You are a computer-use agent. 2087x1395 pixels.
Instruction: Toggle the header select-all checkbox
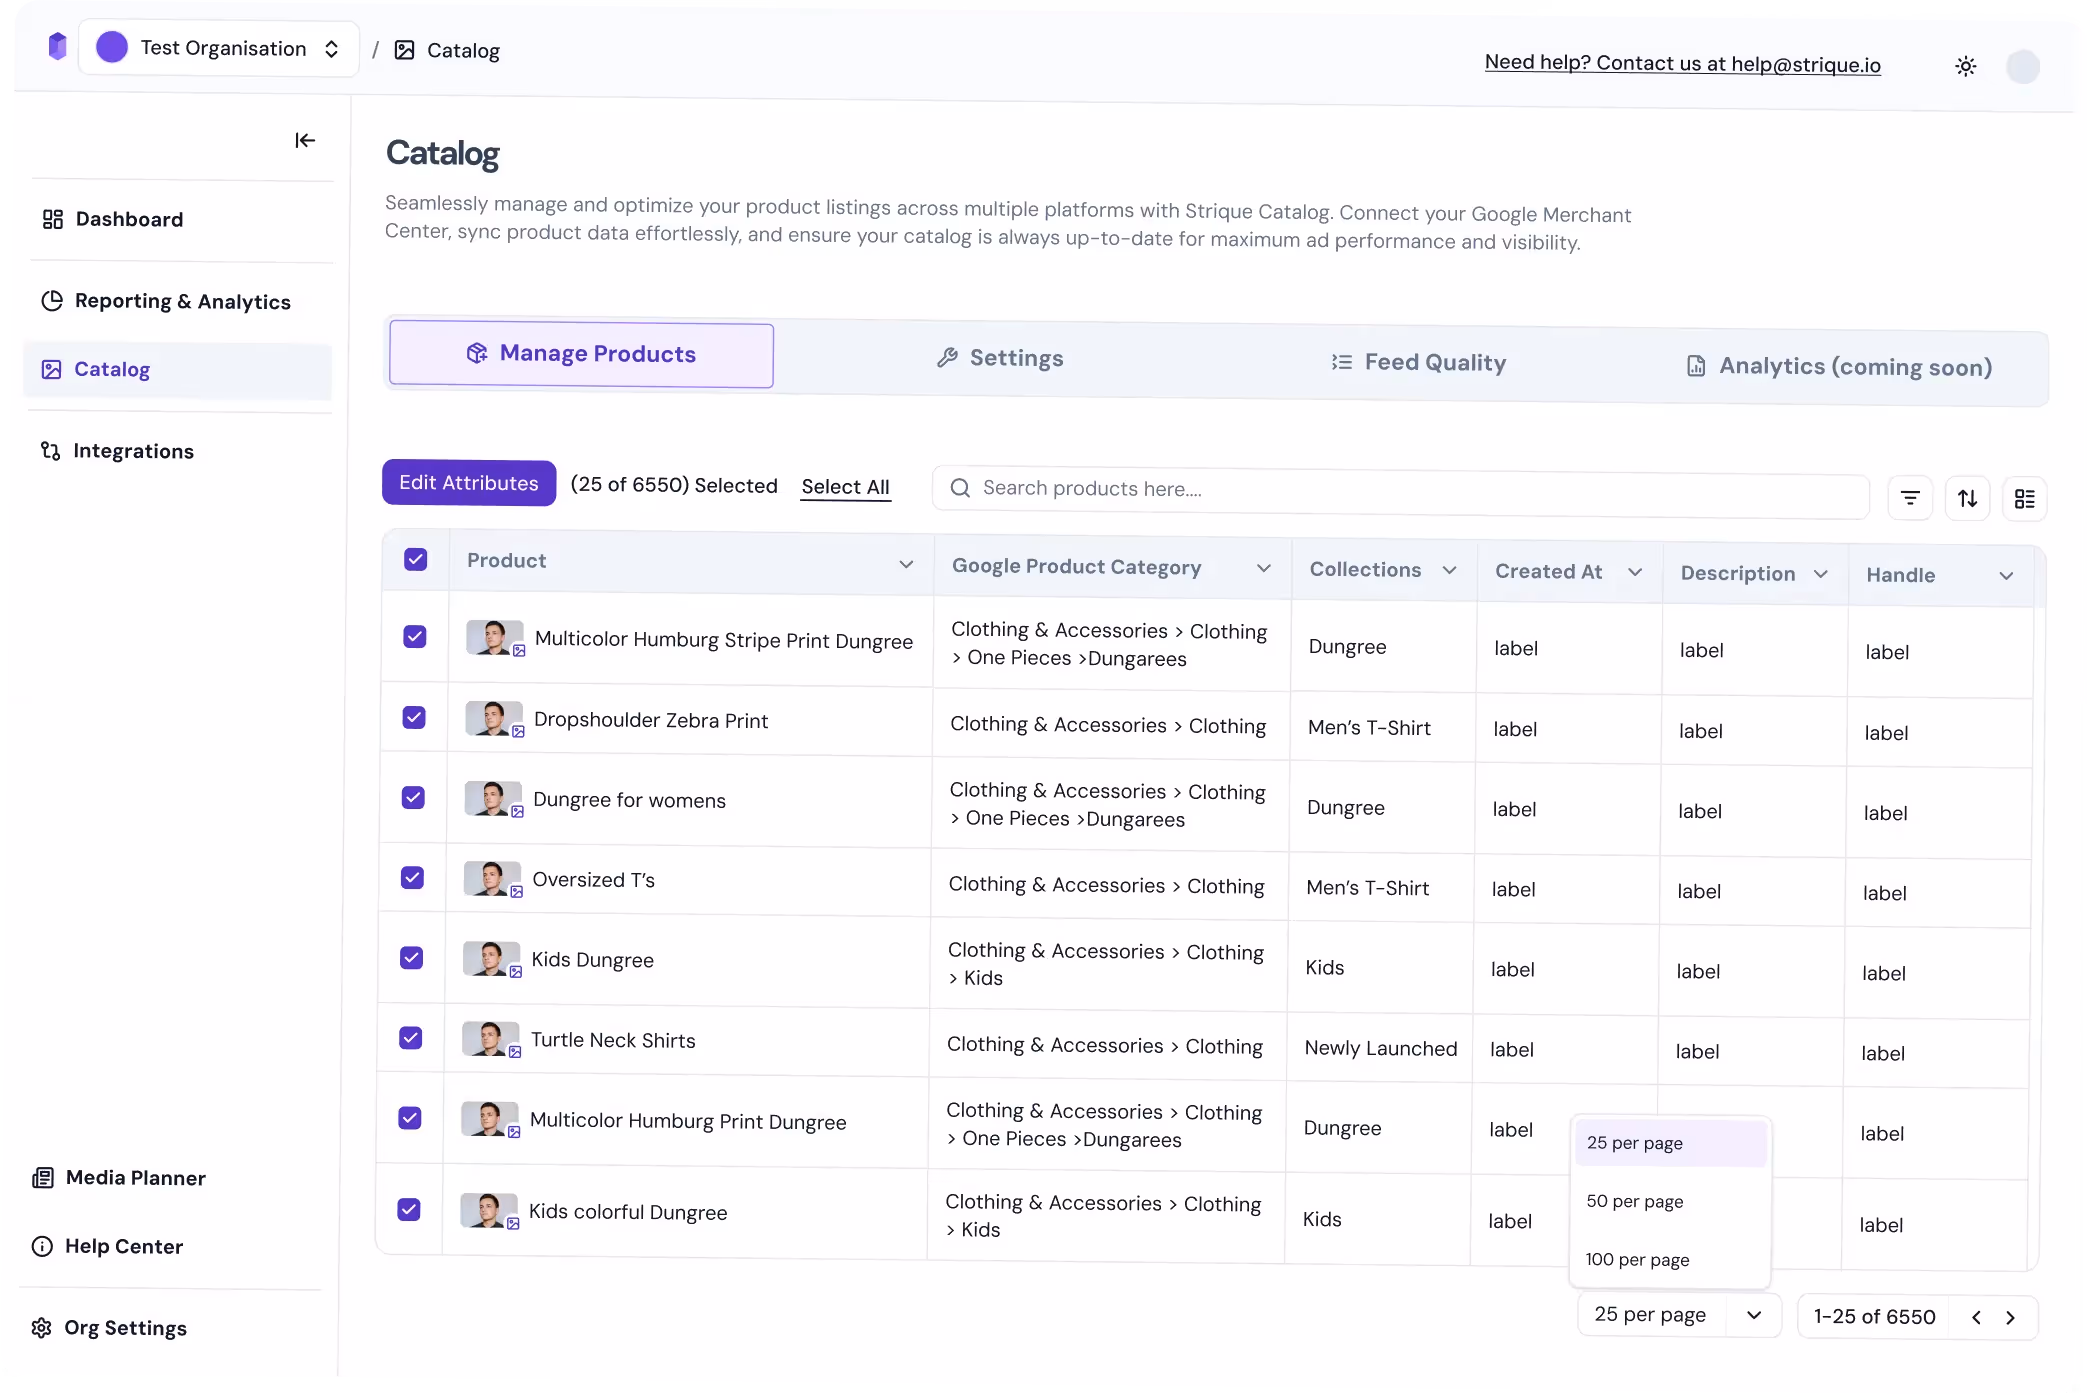[416, 560]
